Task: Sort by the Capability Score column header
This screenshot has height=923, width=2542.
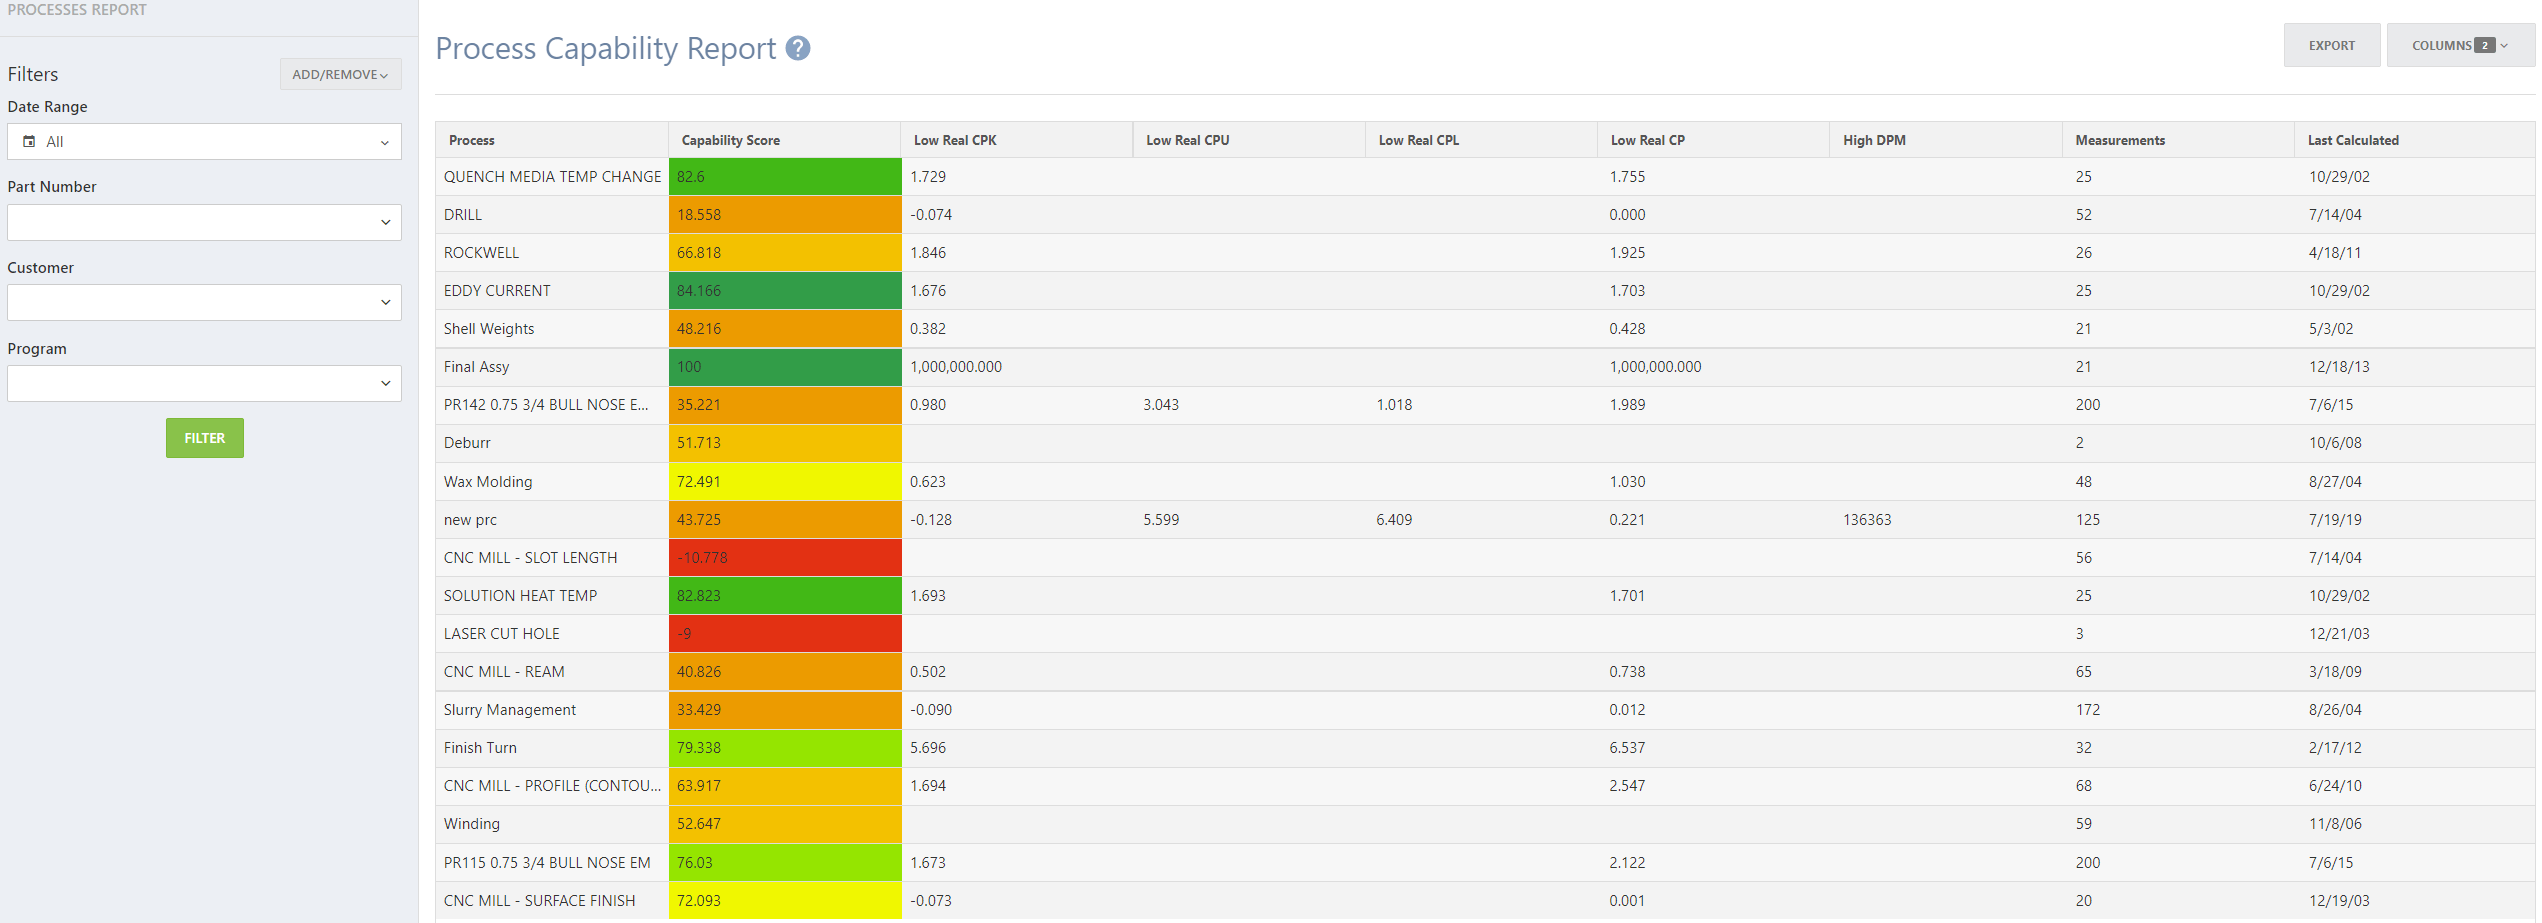Action: [730, 140]
